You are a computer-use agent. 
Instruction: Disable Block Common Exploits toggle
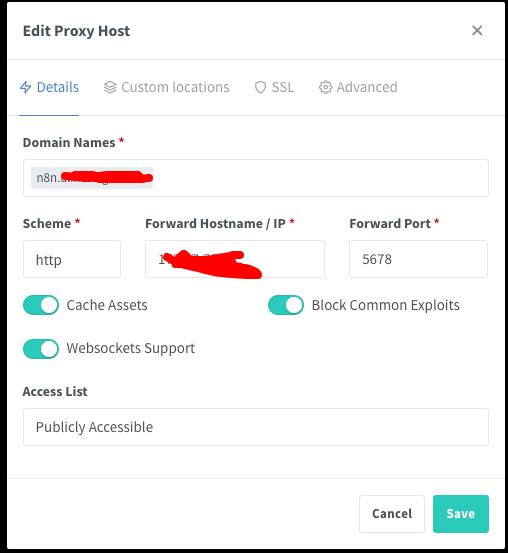pyautogui.click(x=286, y=305)
